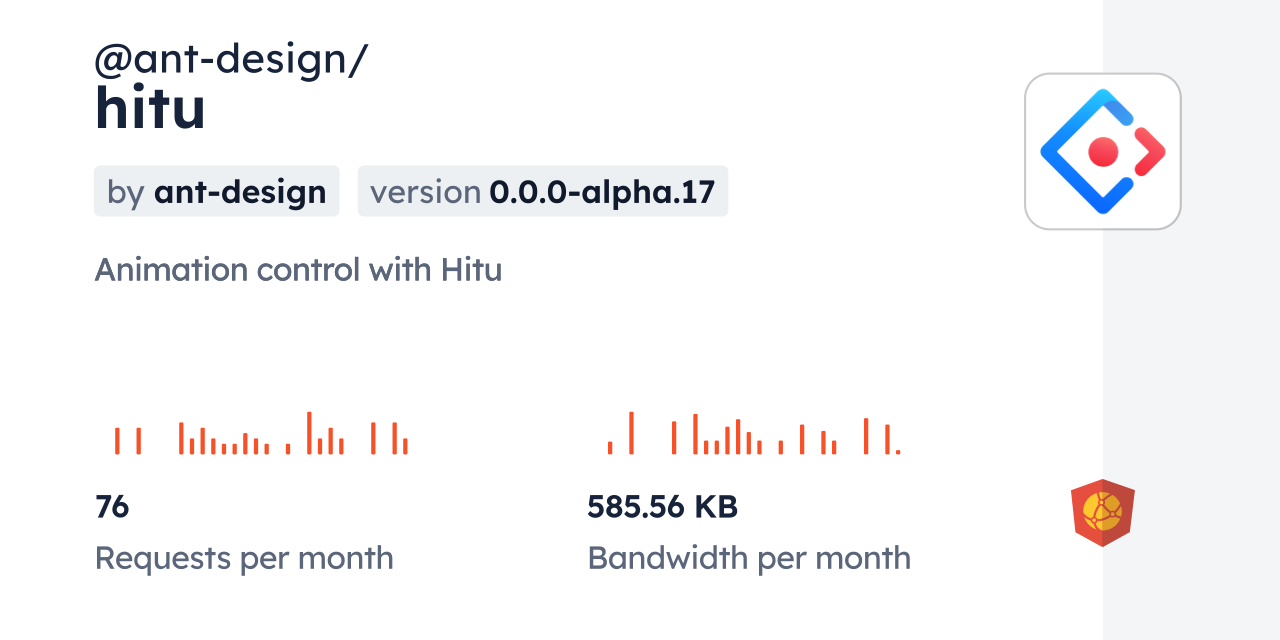Screen dimensions: 1280x640
Task: Click the red dot inside Ant Design logo
Action: tap(1103, 152)
